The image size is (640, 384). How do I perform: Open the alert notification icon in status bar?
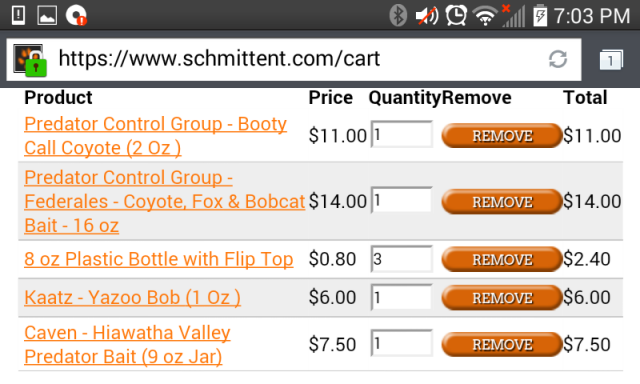click(18, 16)
